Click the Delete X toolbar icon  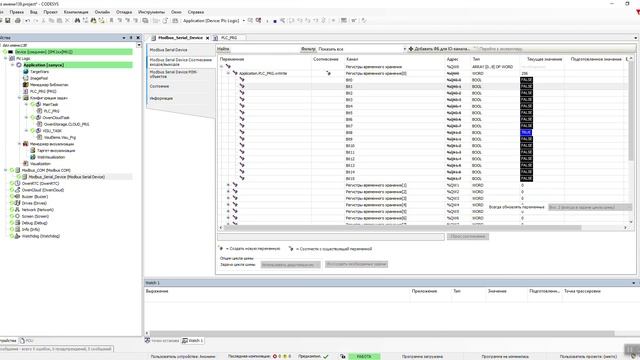coord(67,20)
